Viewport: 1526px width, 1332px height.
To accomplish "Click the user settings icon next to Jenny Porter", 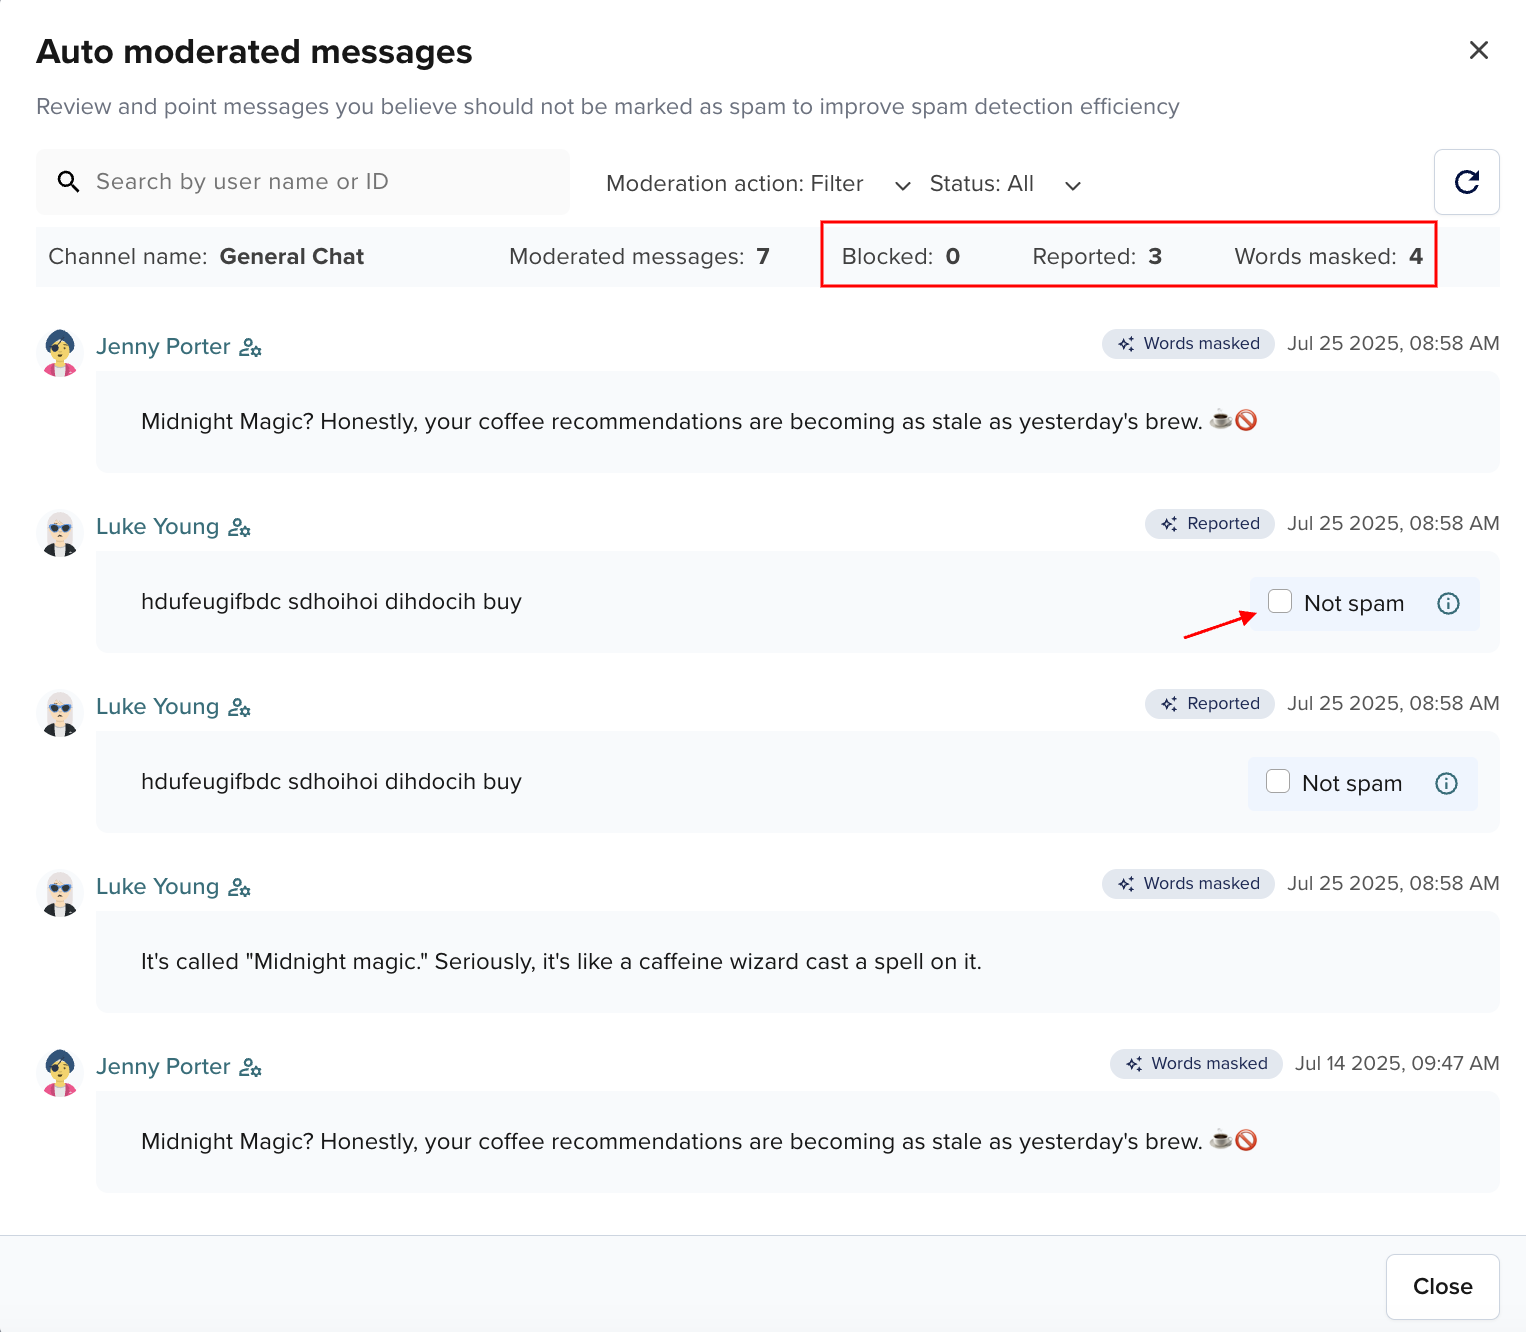I will click(250, 347).
